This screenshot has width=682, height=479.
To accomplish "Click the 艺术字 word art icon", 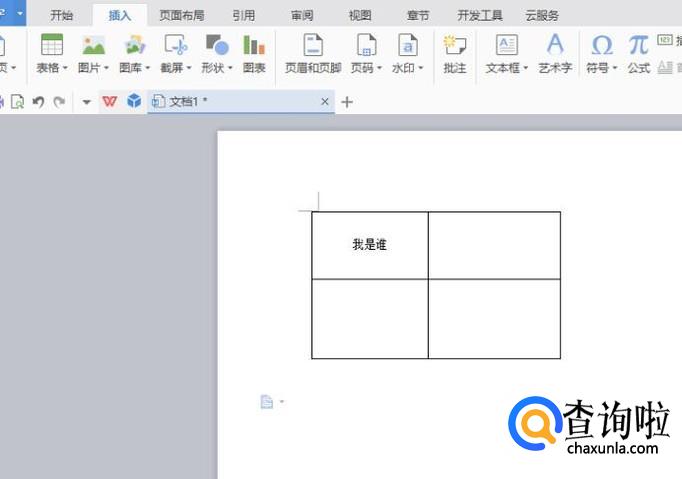I will pos(555,44).
